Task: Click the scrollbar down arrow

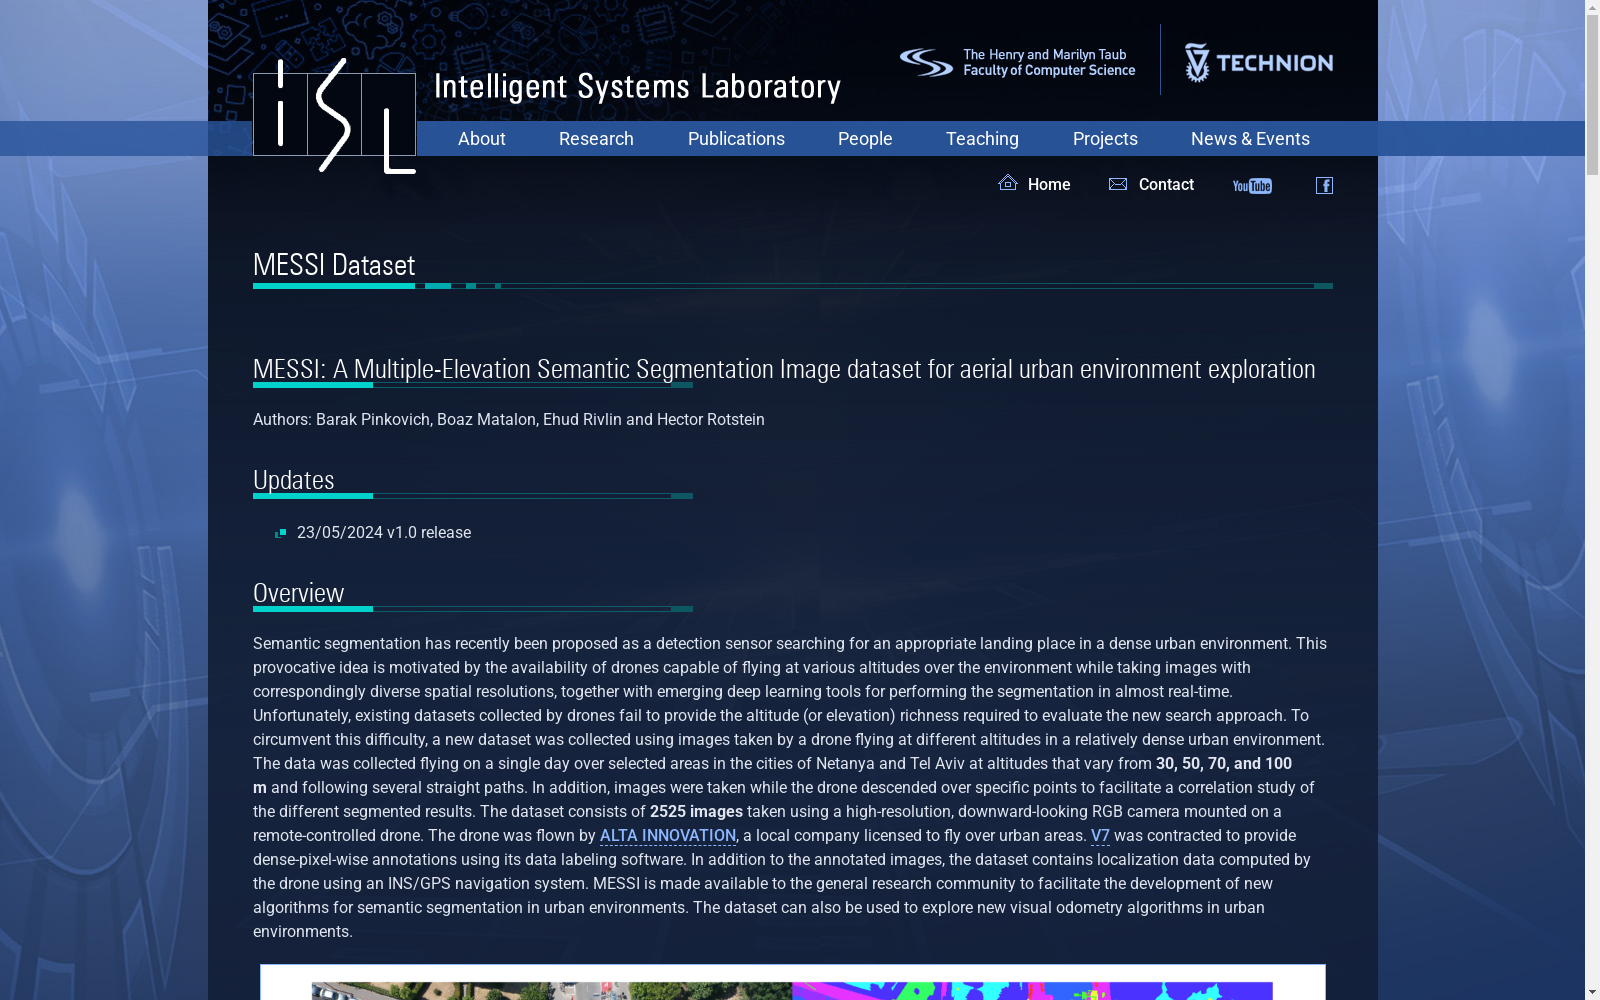Action: click(x=1592, y=992)
